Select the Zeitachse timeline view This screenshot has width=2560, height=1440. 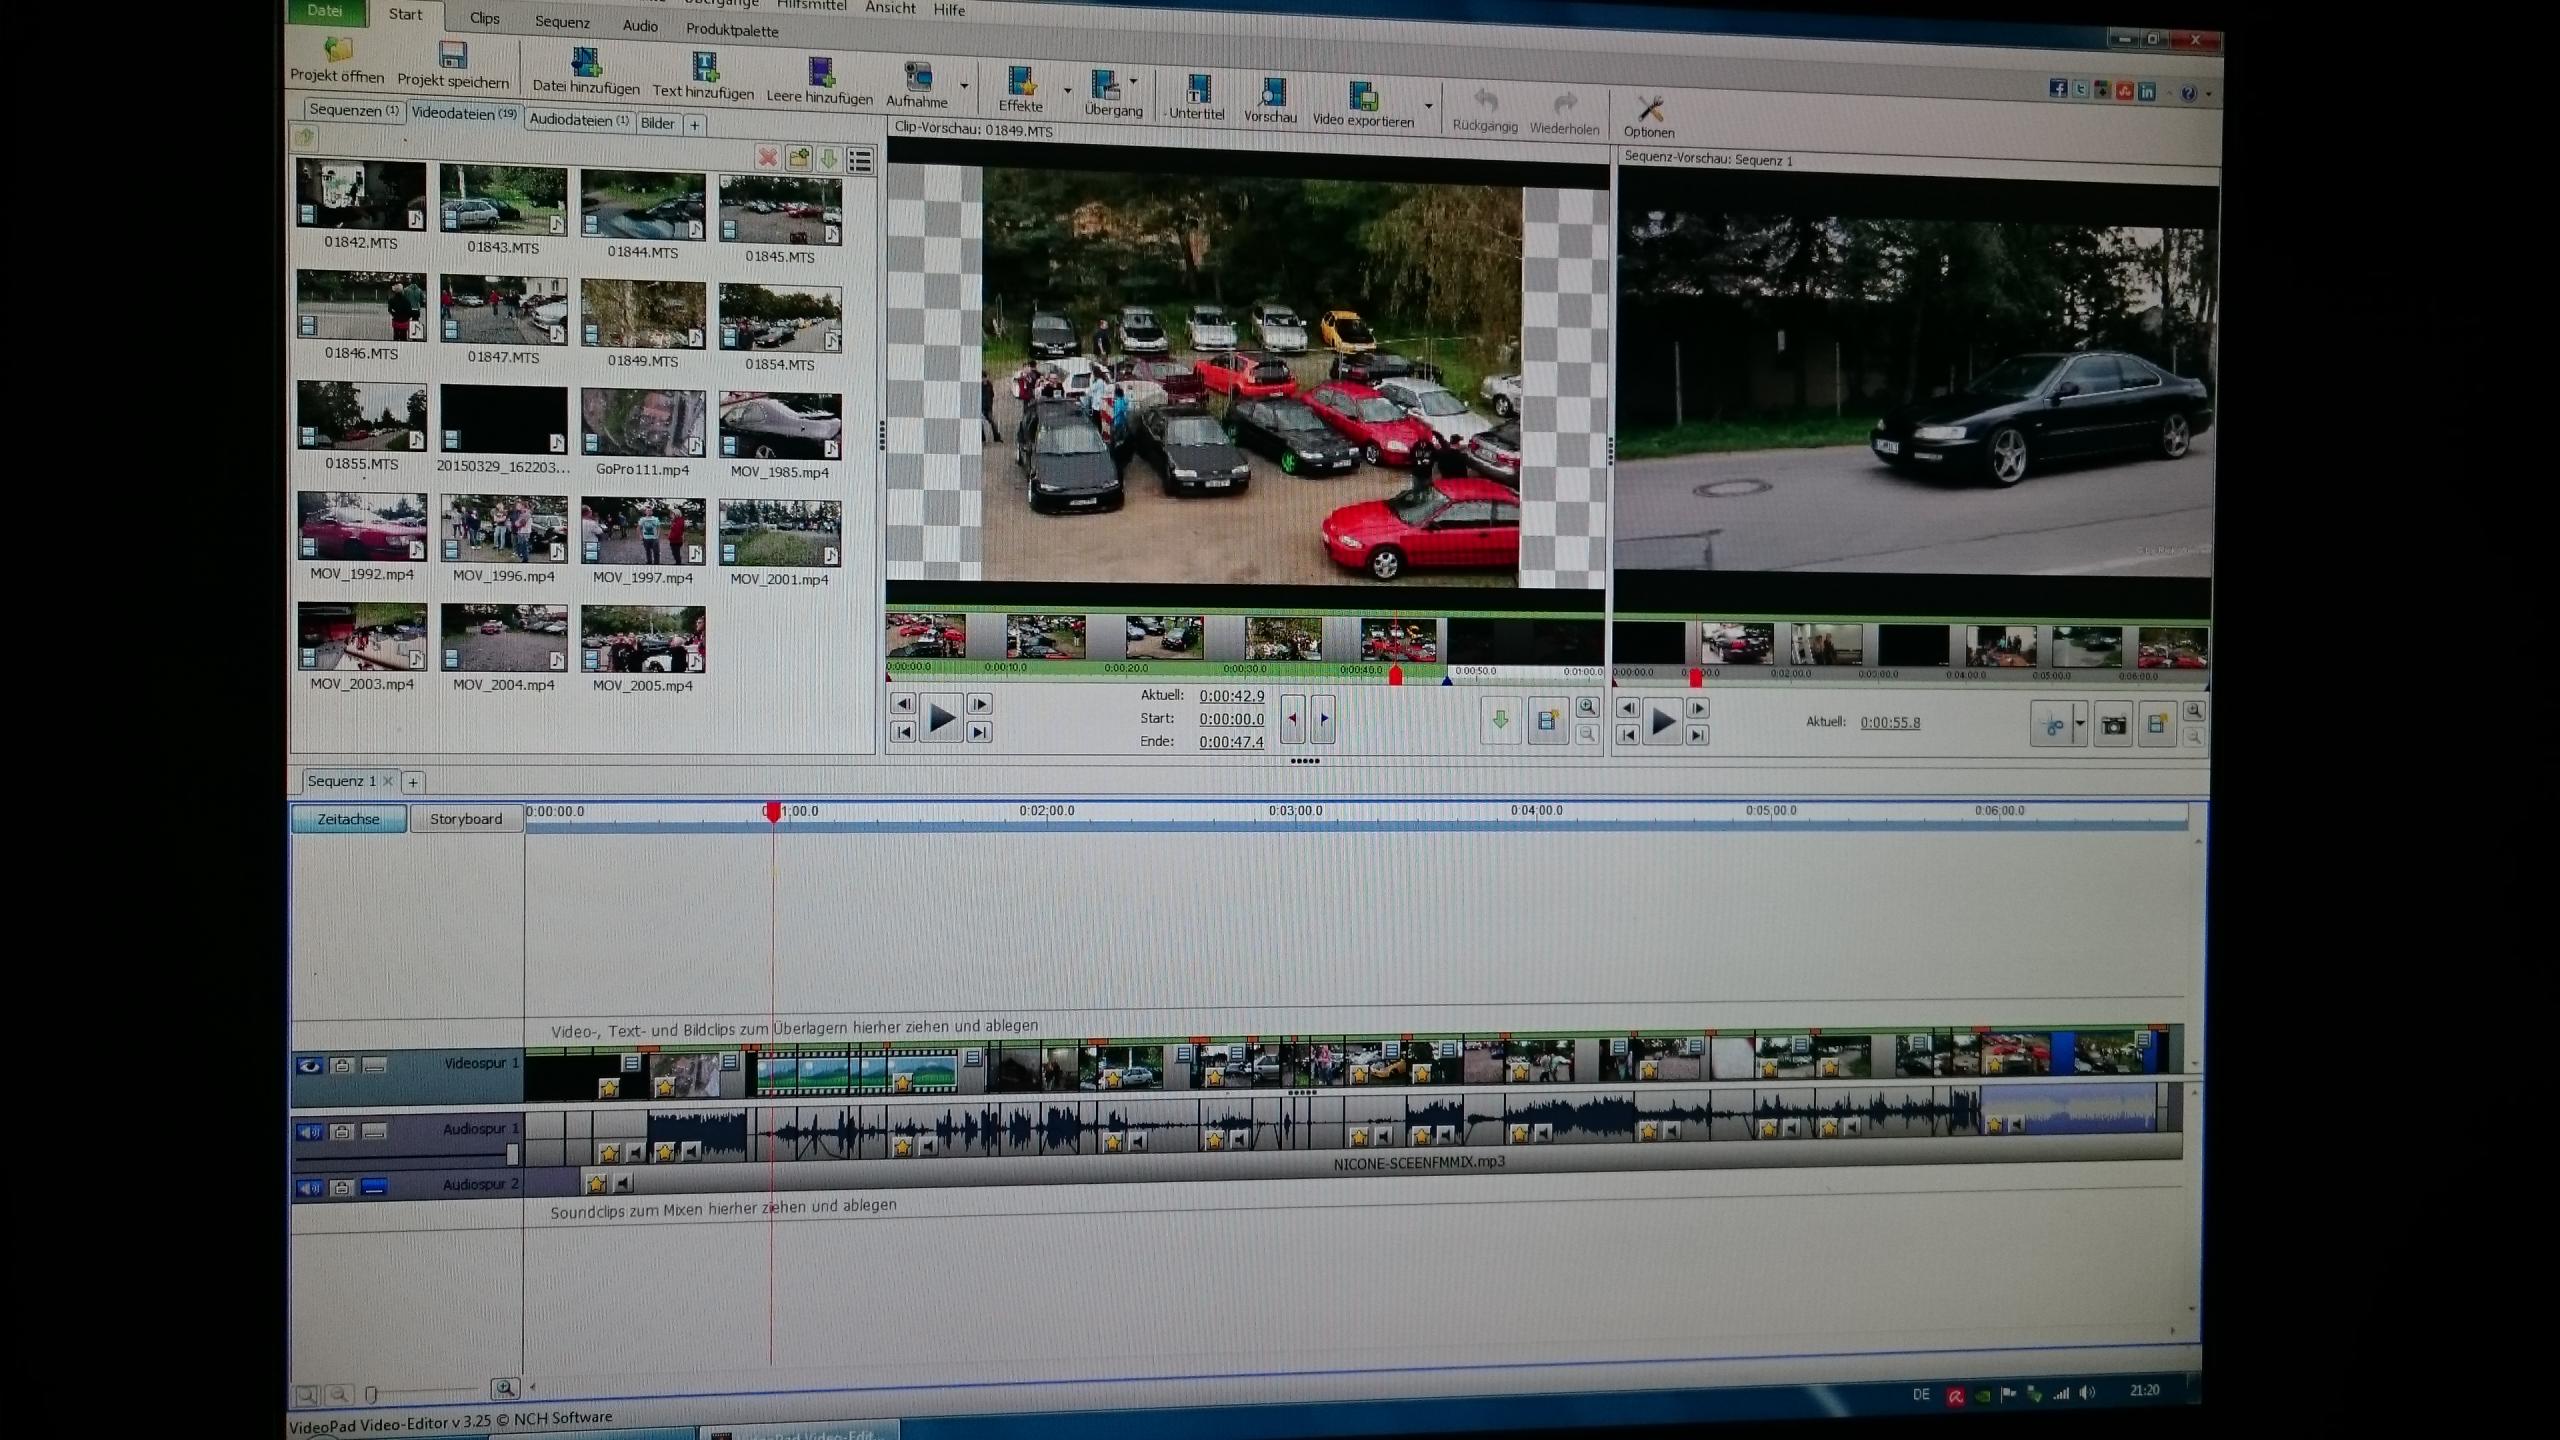pyautogui.click(x=349, y=819)
